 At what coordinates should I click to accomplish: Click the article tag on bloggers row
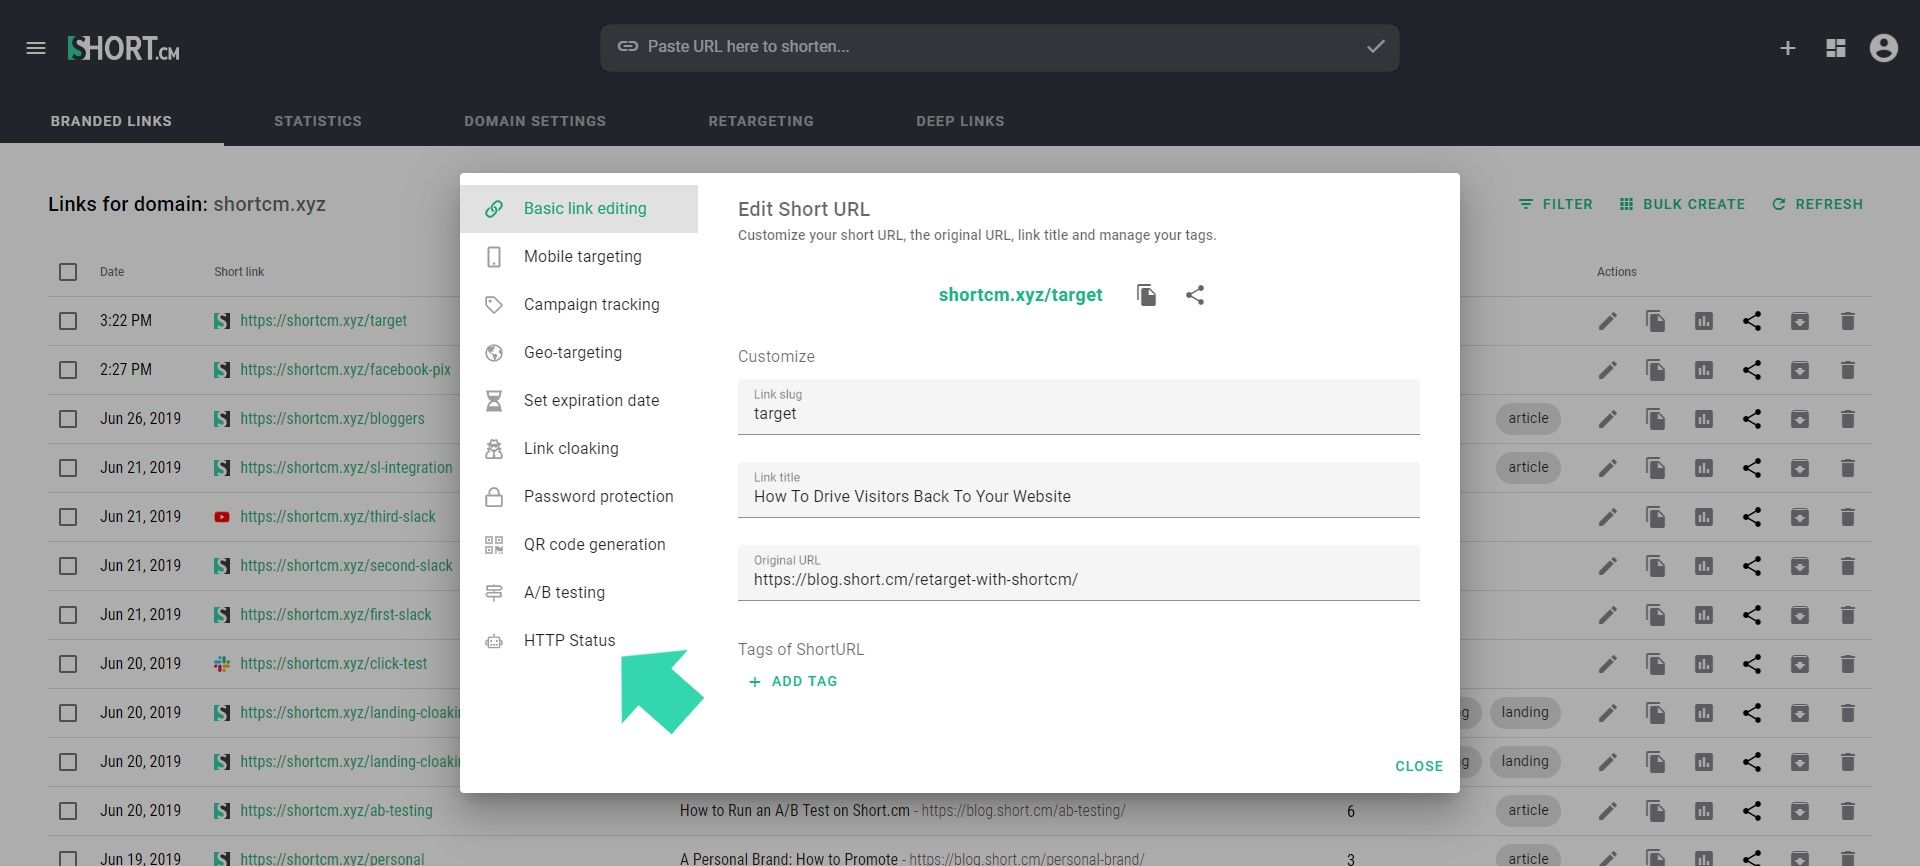(1528, 419)
